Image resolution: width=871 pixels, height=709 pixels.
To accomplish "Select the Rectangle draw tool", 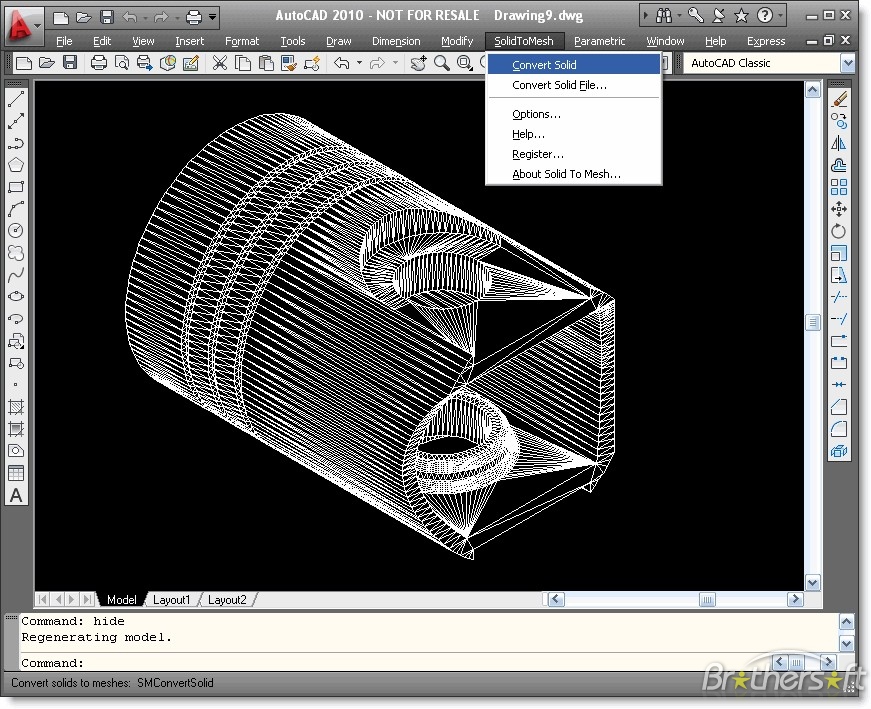I will click(16, 187).
